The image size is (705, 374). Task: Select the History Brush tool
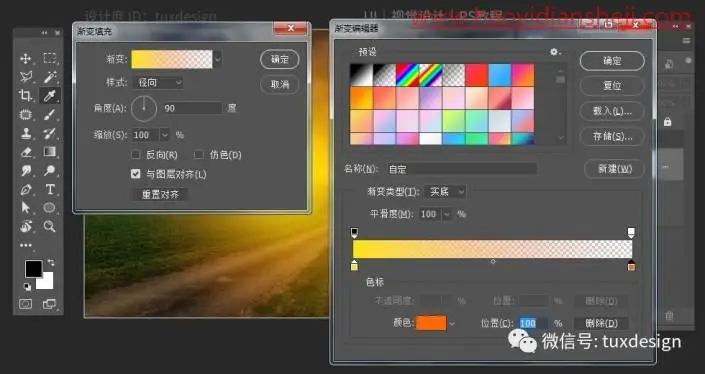pyautogui.click(x=49, y=134)
